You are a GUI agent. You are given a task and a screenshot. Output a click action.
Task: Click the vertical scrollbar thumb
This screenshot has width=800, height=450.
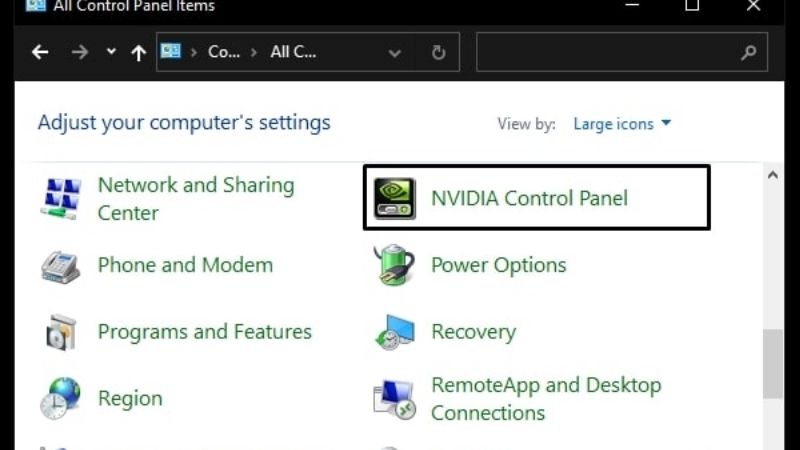(772, 363)
